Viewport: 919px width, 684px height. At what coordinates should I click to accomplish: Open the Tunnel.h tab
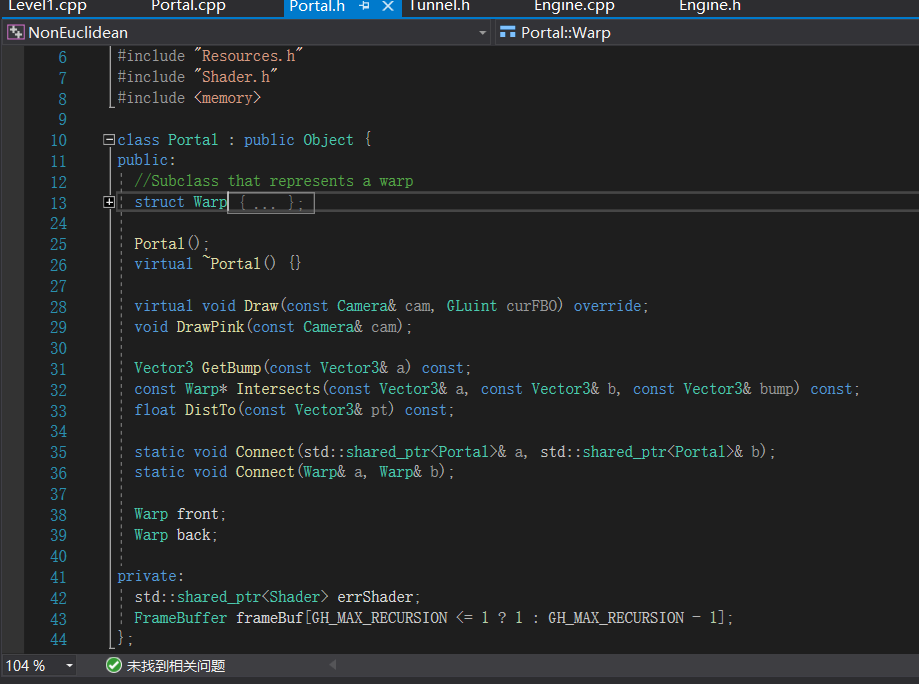coord(439,6)
